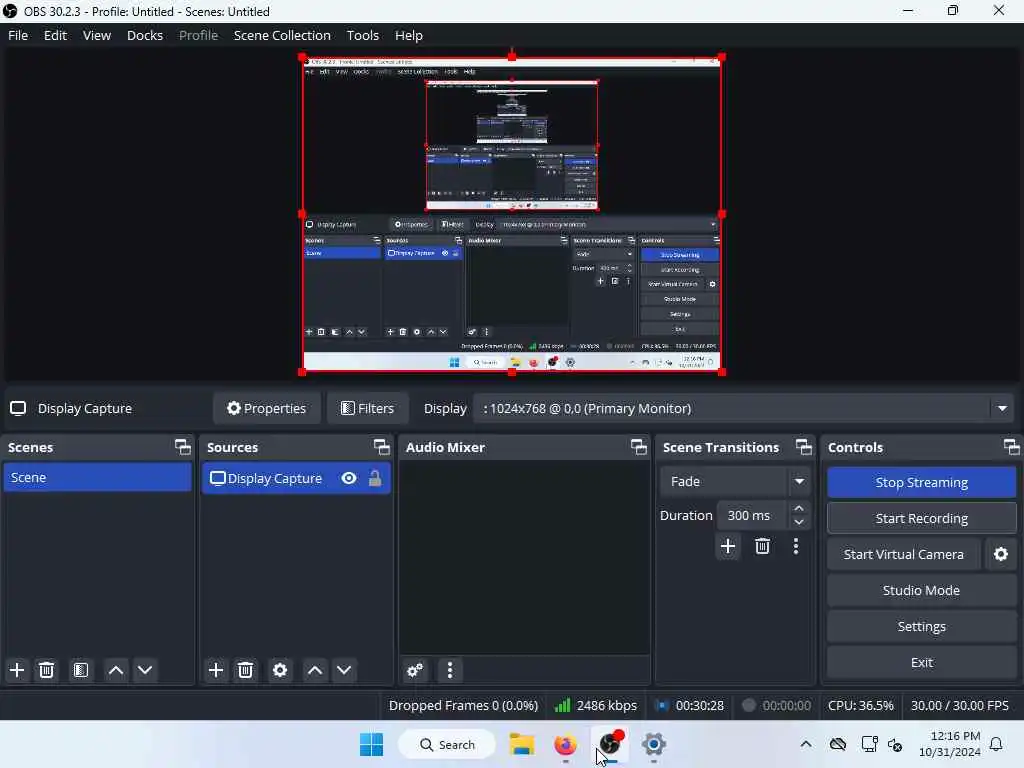Click the CPU: 36.5% status text
Viewport: 1024px width, 768px height.
click(860, 705)
